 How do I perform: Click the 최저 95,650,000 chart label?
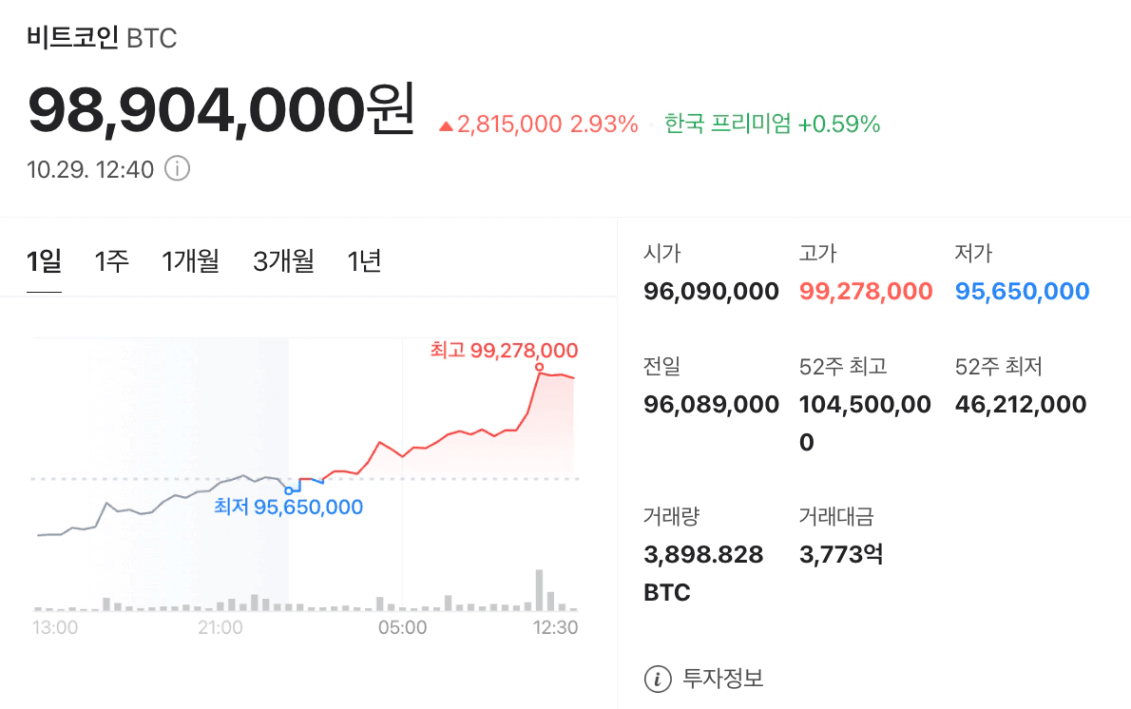point(289,507)
